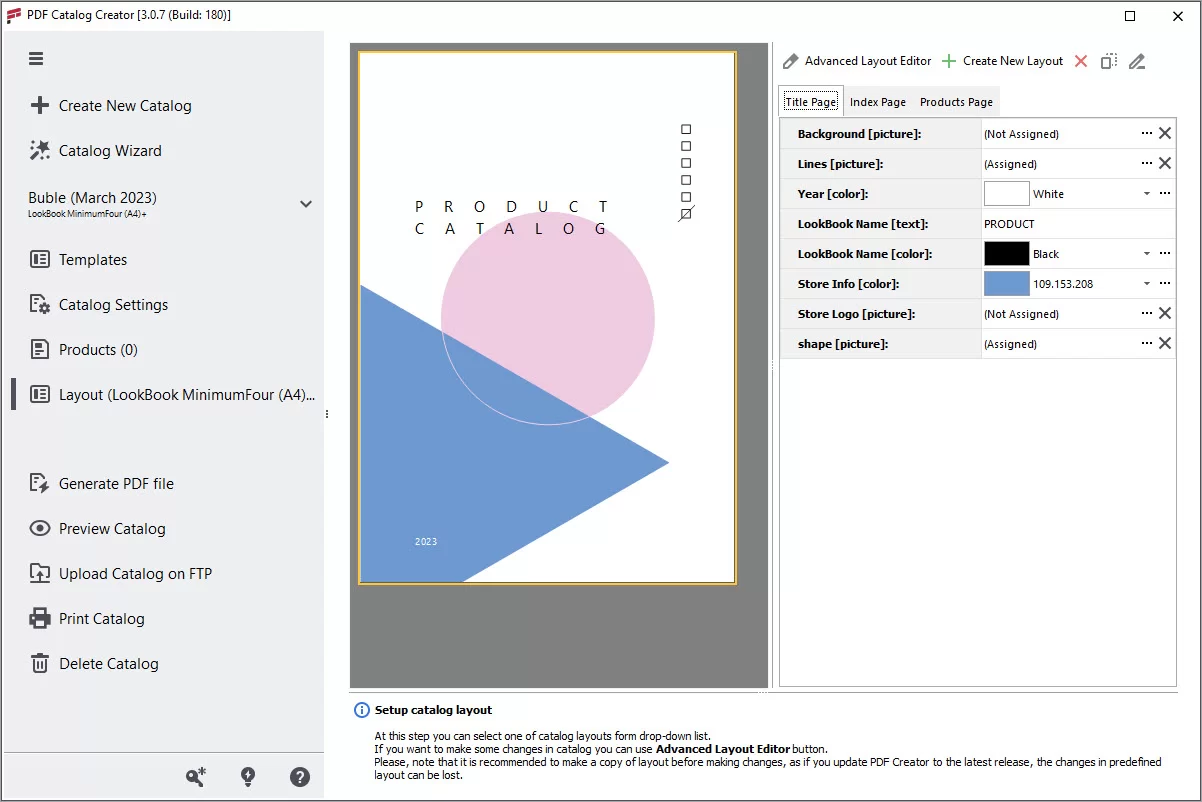1202x802 pixels.
Task: Open the hamburger menu in sidebar
Action: click(x=36, y=59)
